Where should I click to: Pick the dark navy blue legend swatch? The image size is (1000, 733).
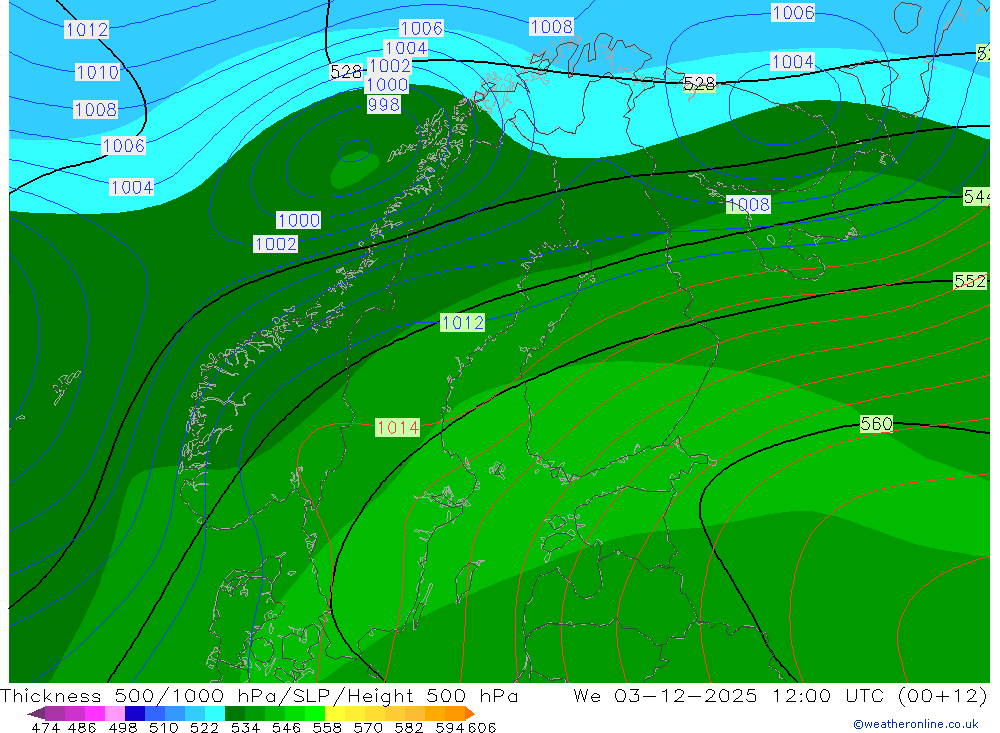pyautogui.click(x=135, y=713)
